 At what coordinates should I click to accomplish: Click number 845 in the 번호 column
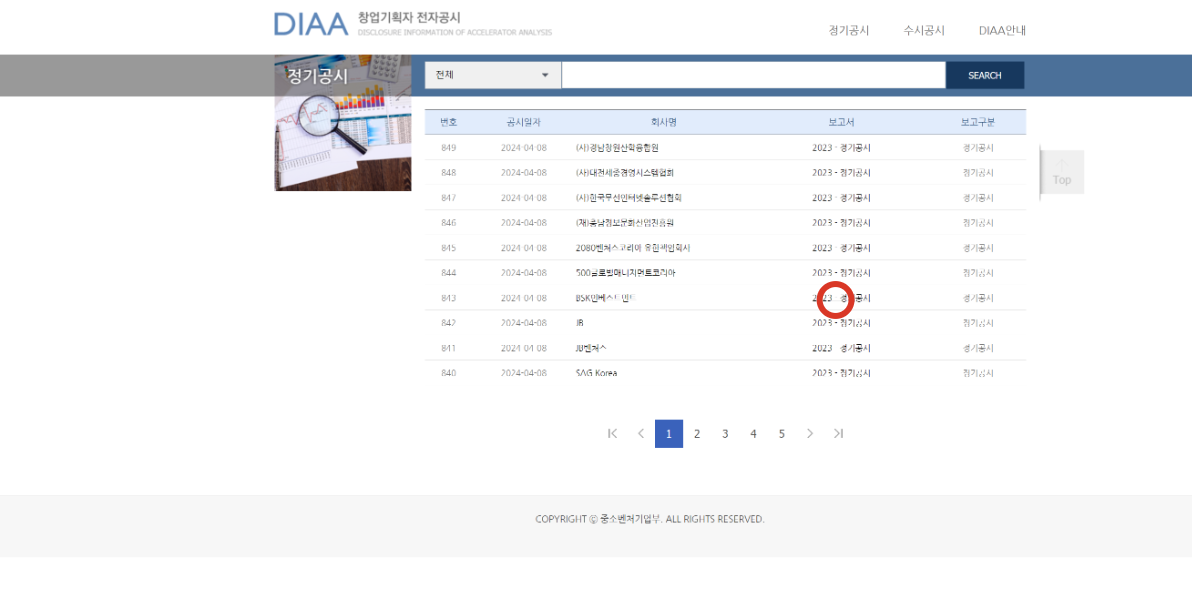[449, 248]
